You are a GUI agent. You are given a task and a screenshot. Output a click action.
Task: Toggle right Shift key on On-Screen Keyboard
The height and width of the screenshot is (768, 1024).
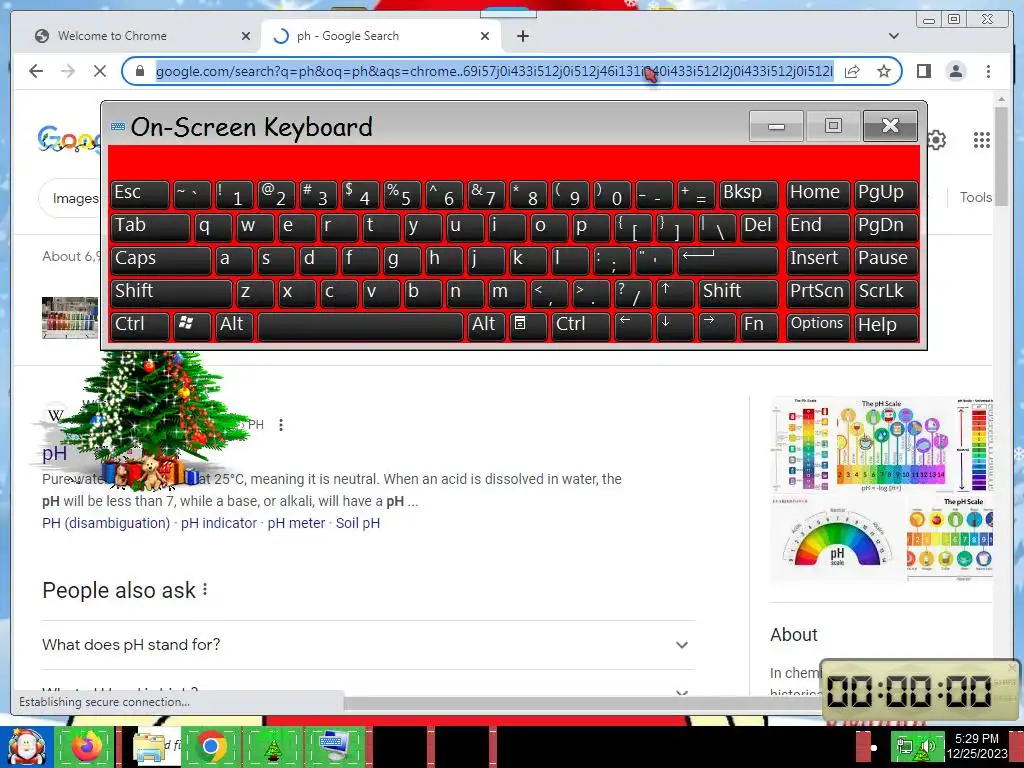(738, 292)
